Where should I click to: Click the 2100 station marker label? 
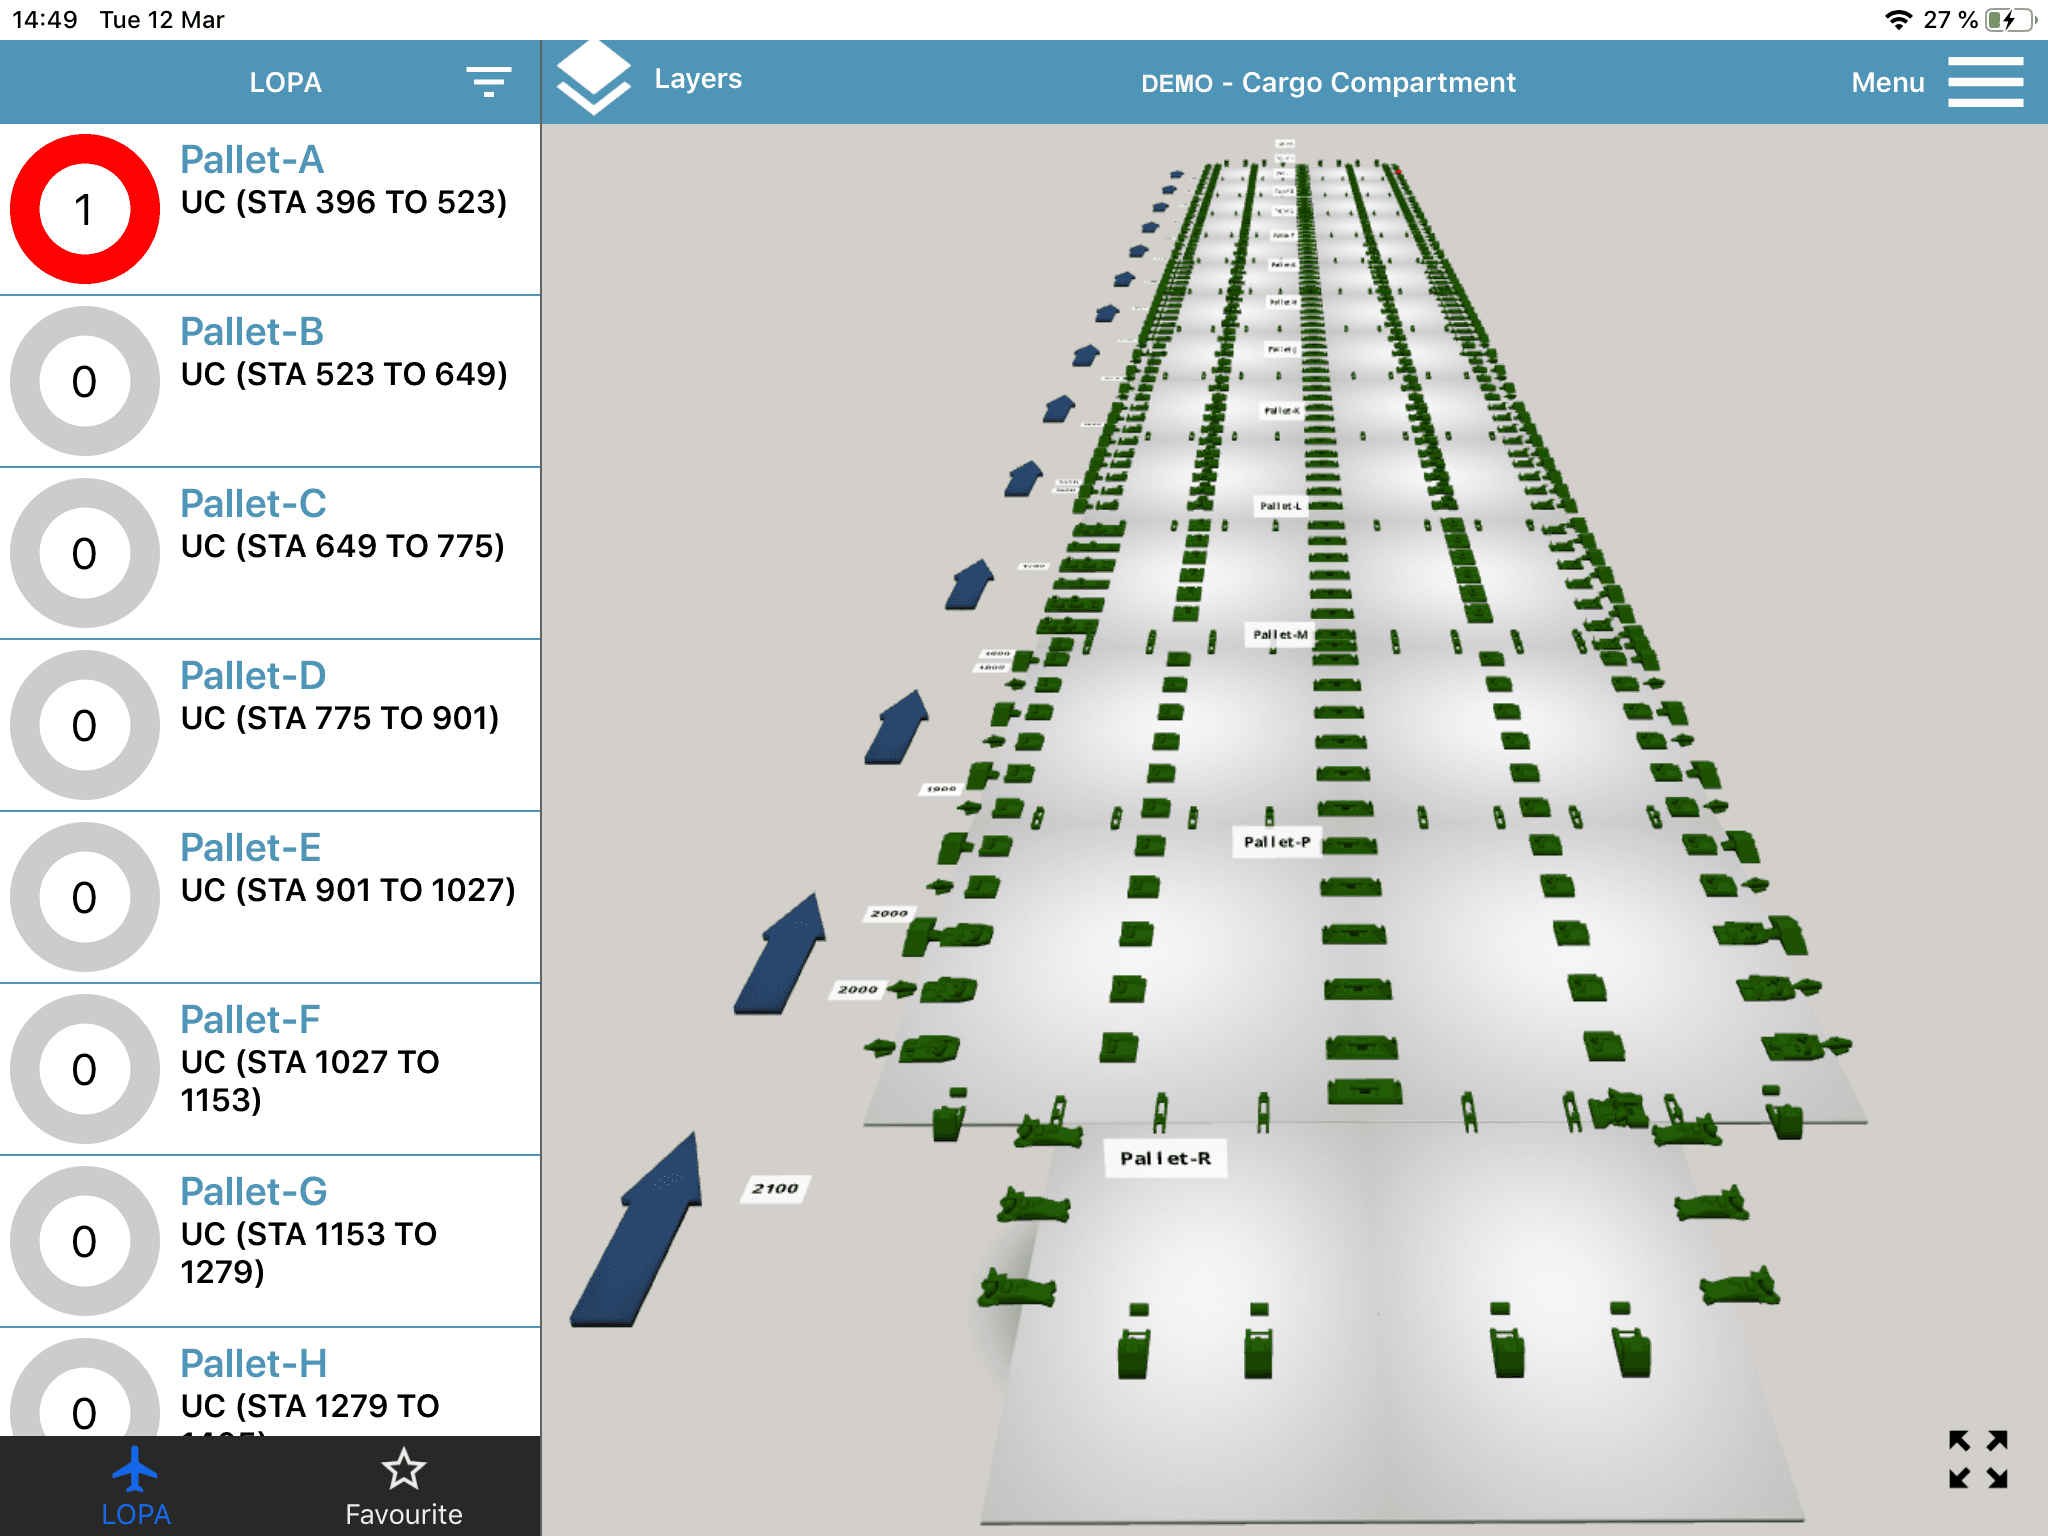pyautogui.click(x=775, y=1188)
